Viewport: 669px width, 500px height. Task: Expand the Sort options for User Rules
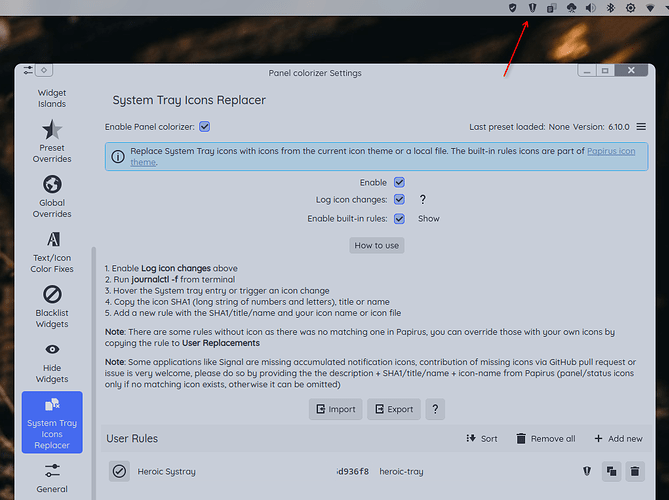tap(482, 439)
